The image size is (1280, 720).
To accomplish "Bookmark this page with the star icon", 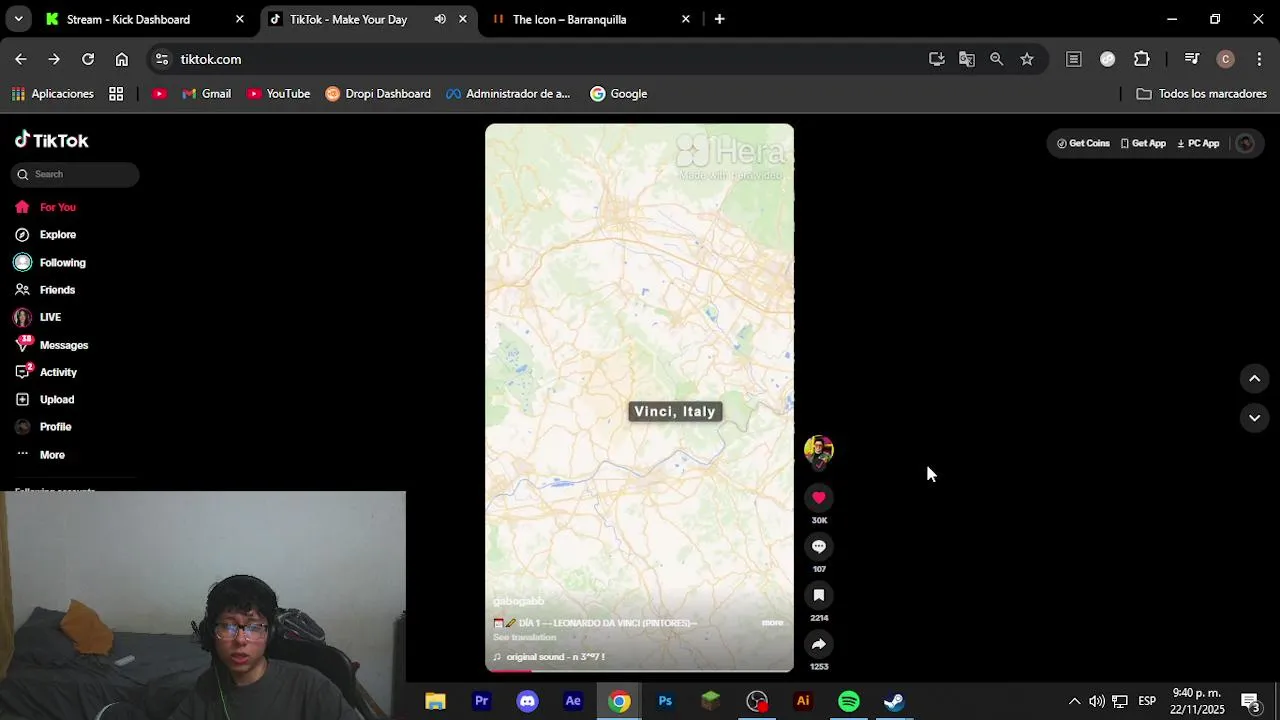I will [1027, 59].
